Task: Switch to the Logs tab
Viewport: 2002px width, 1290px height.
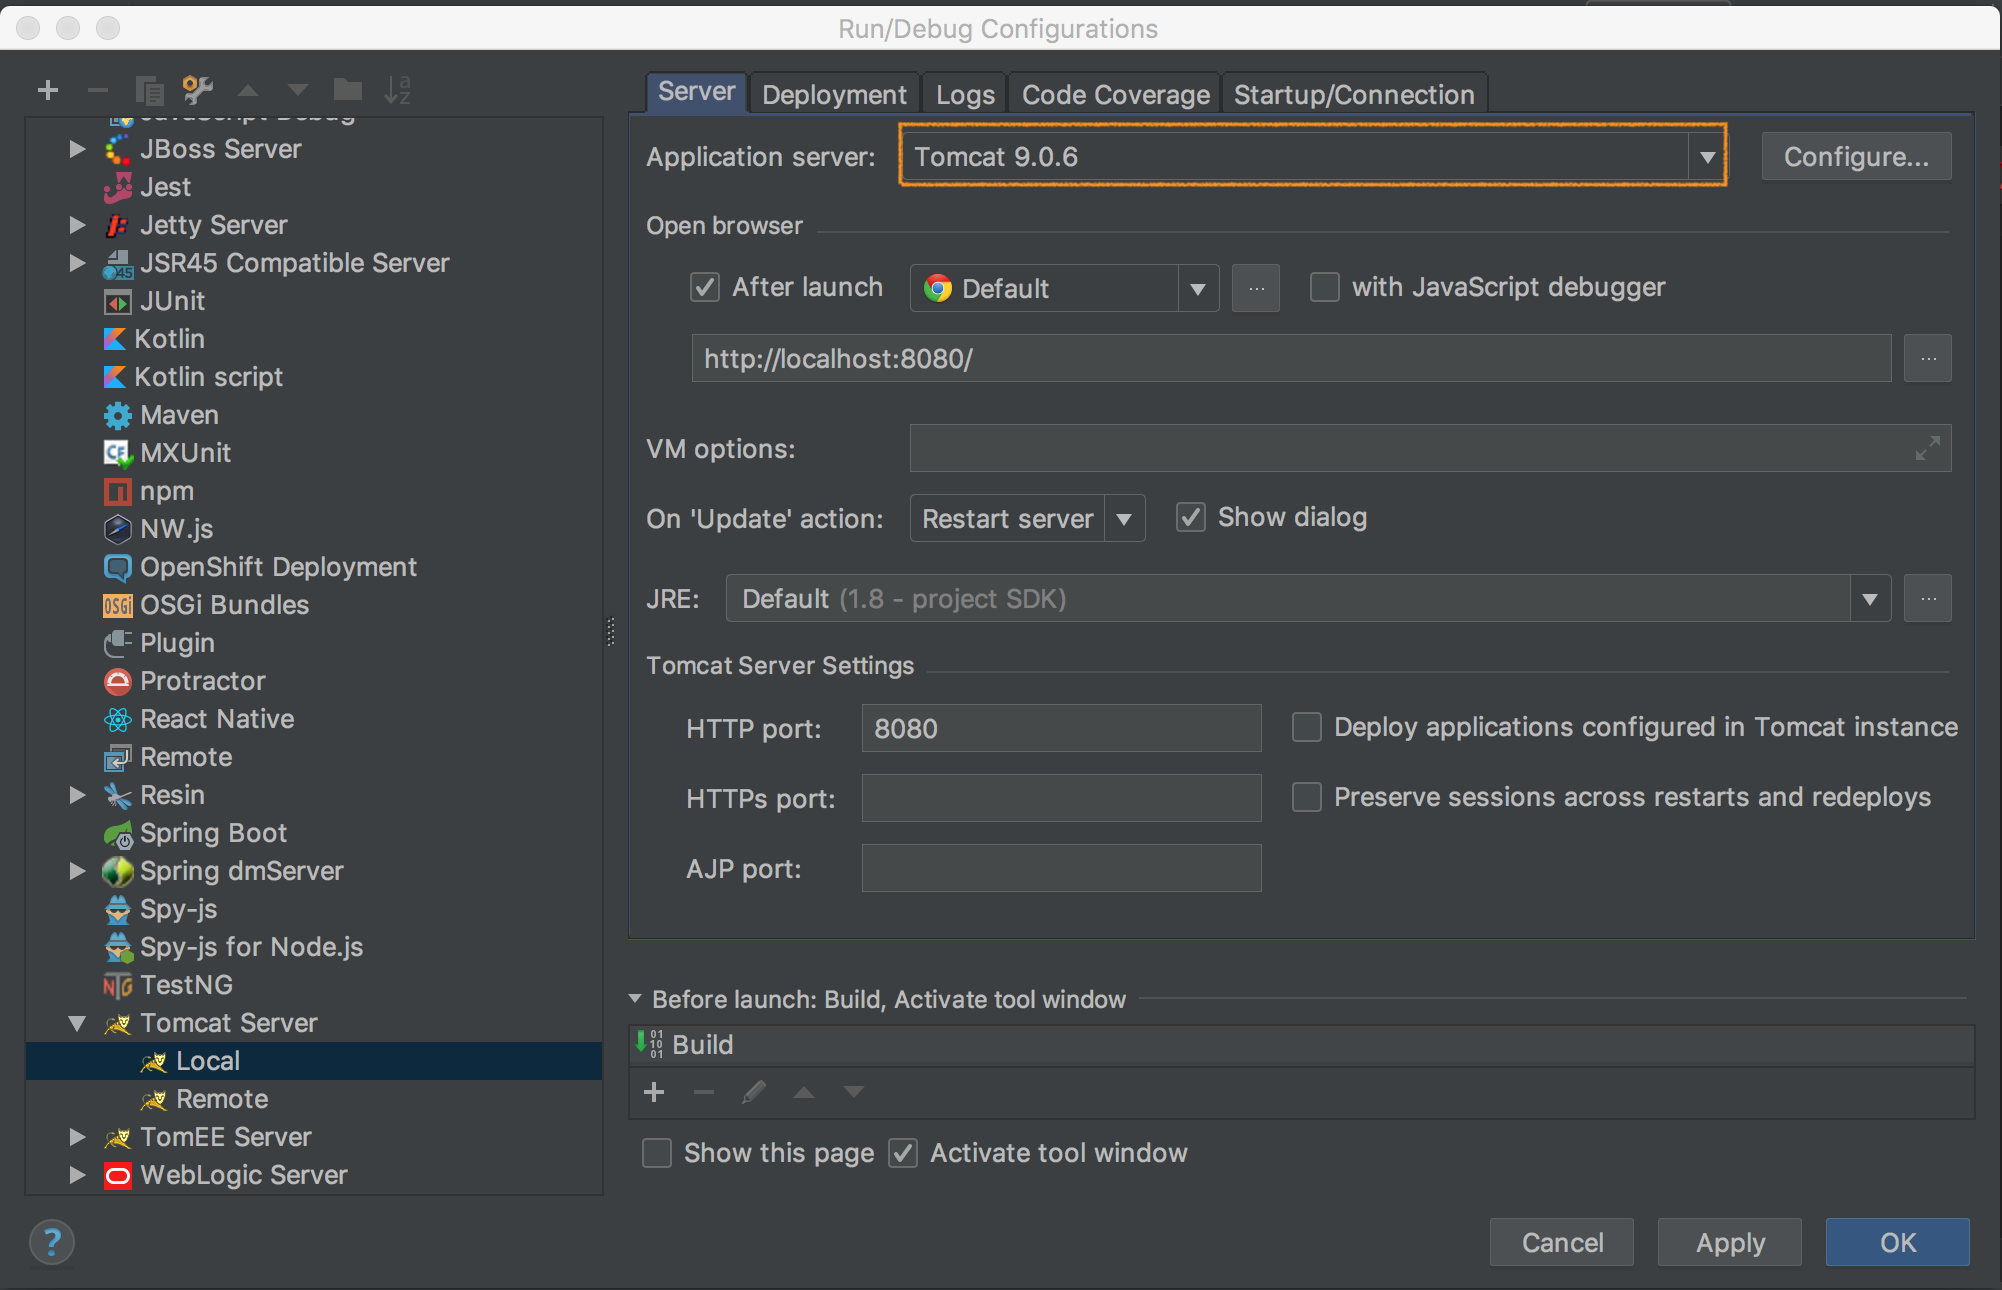Action: point(965,94)
